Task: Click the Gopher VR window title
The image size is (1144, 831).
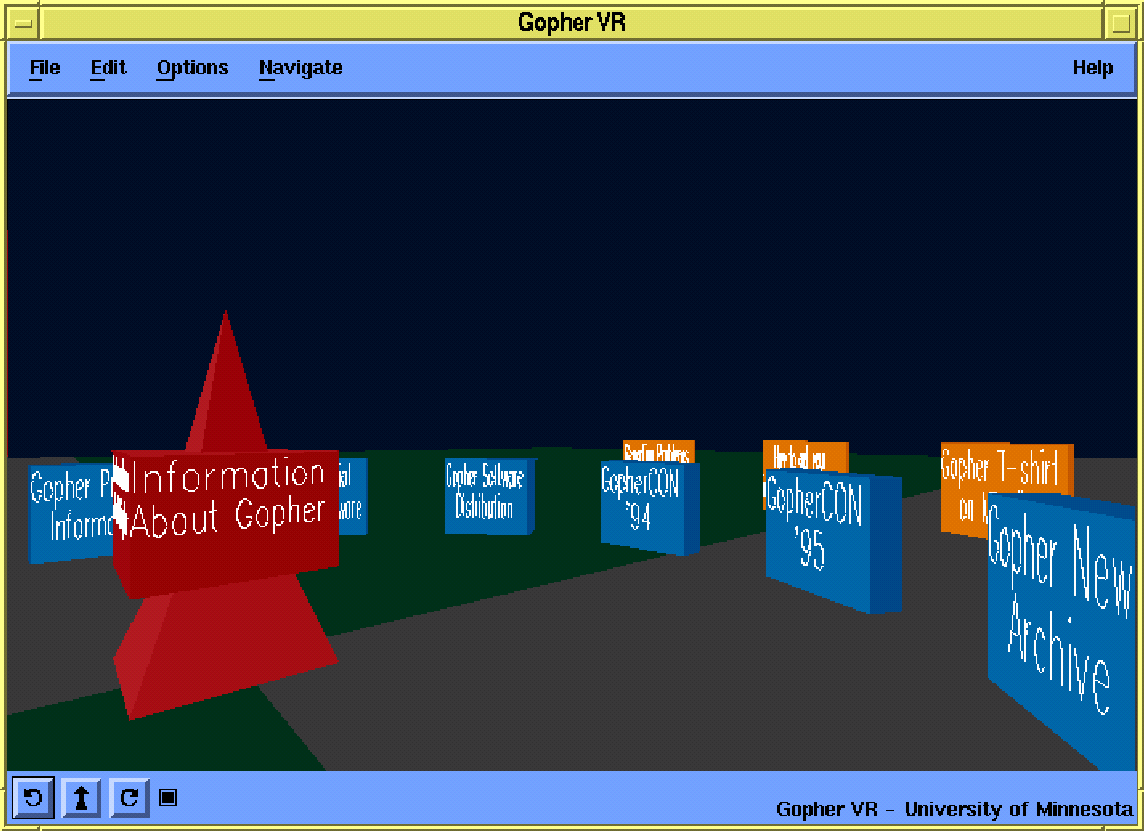Action: [x=571, y=23]
